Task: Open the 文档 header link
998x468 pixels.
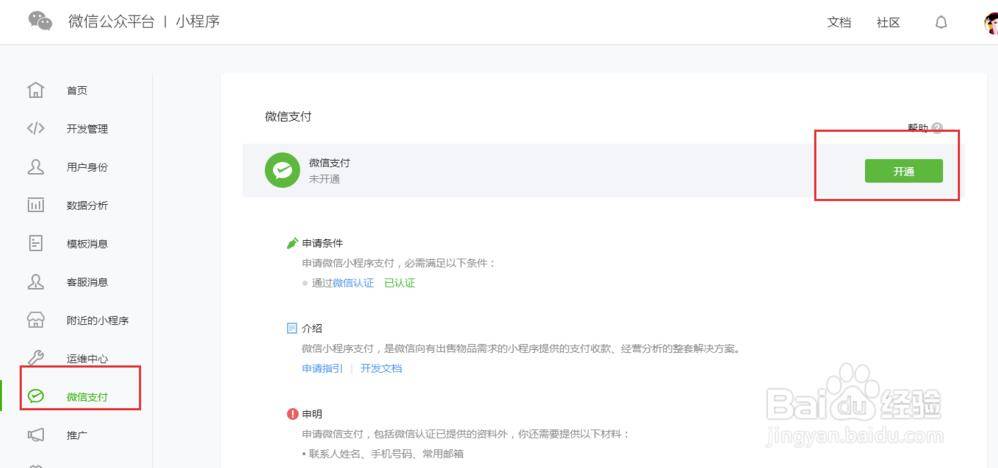Action: tap(839, 22)
